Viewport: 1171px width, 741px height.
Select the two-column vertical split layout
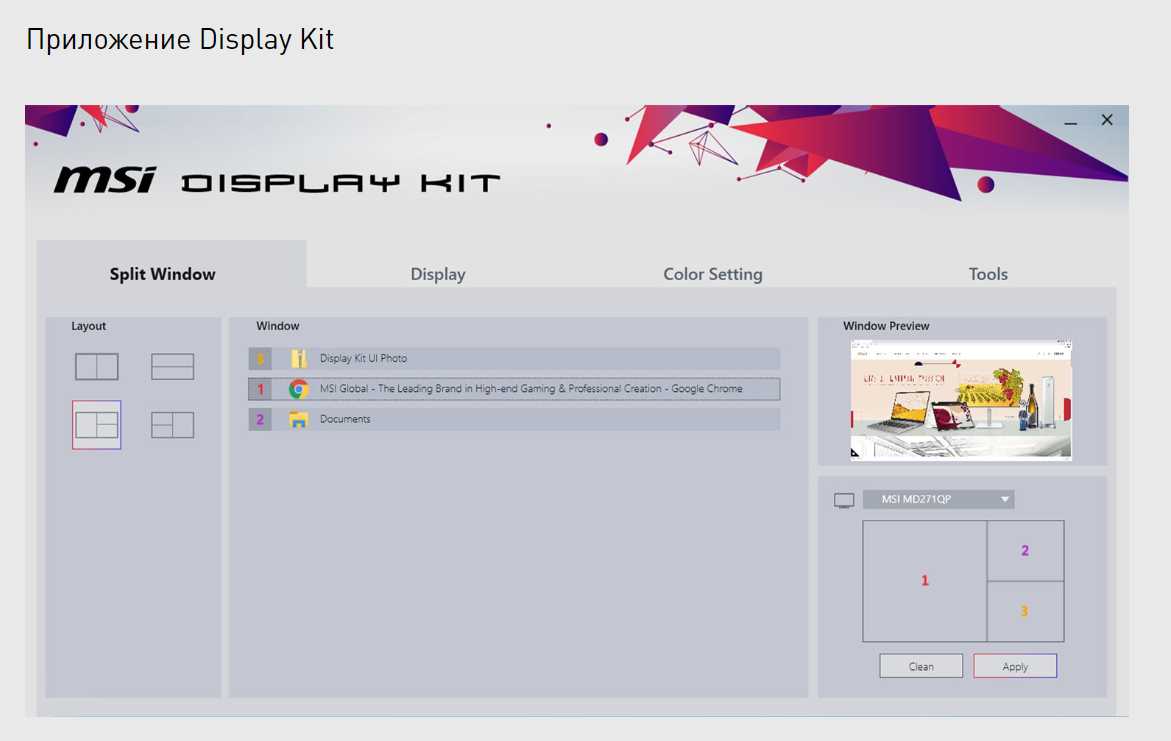pos(97,367)
